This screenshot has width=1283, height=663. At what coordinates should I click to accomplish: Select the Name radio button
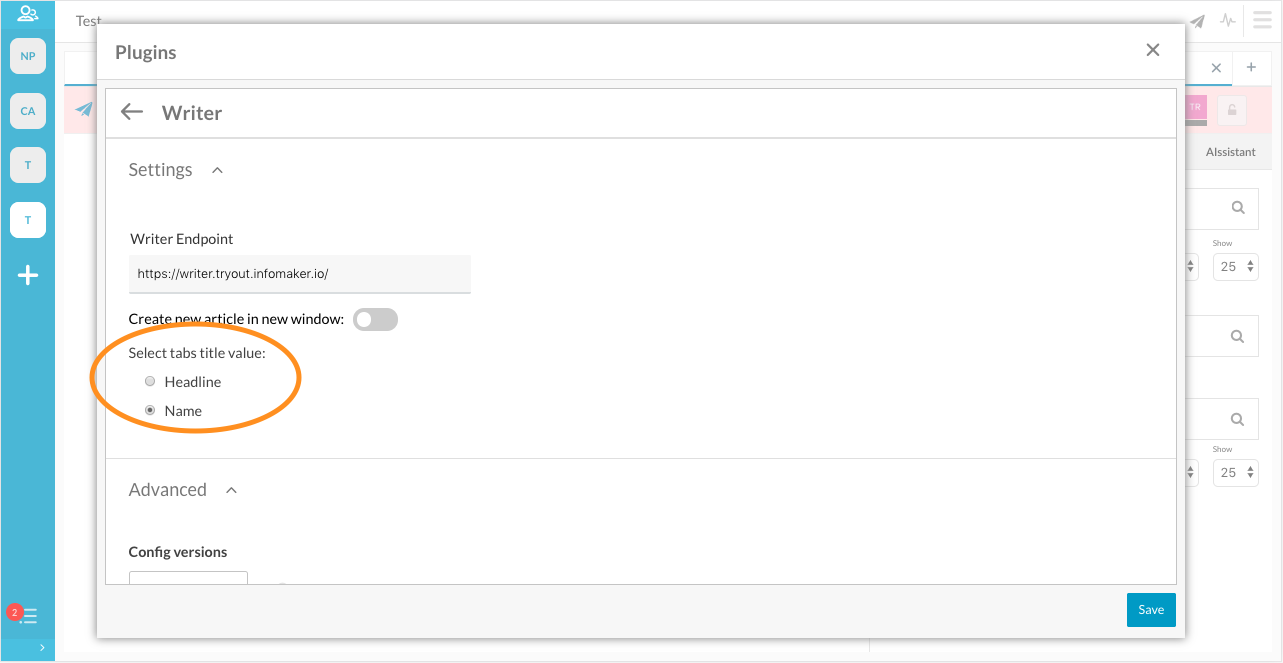149,410
